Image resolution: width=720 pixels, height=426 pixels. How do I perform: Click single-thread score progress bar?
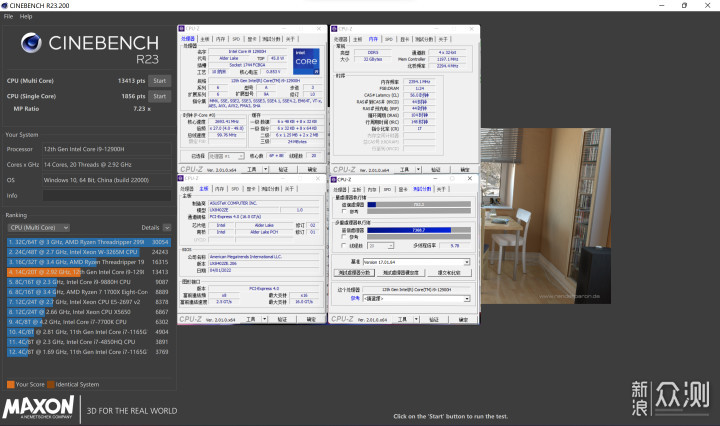[x=419, y=204]
